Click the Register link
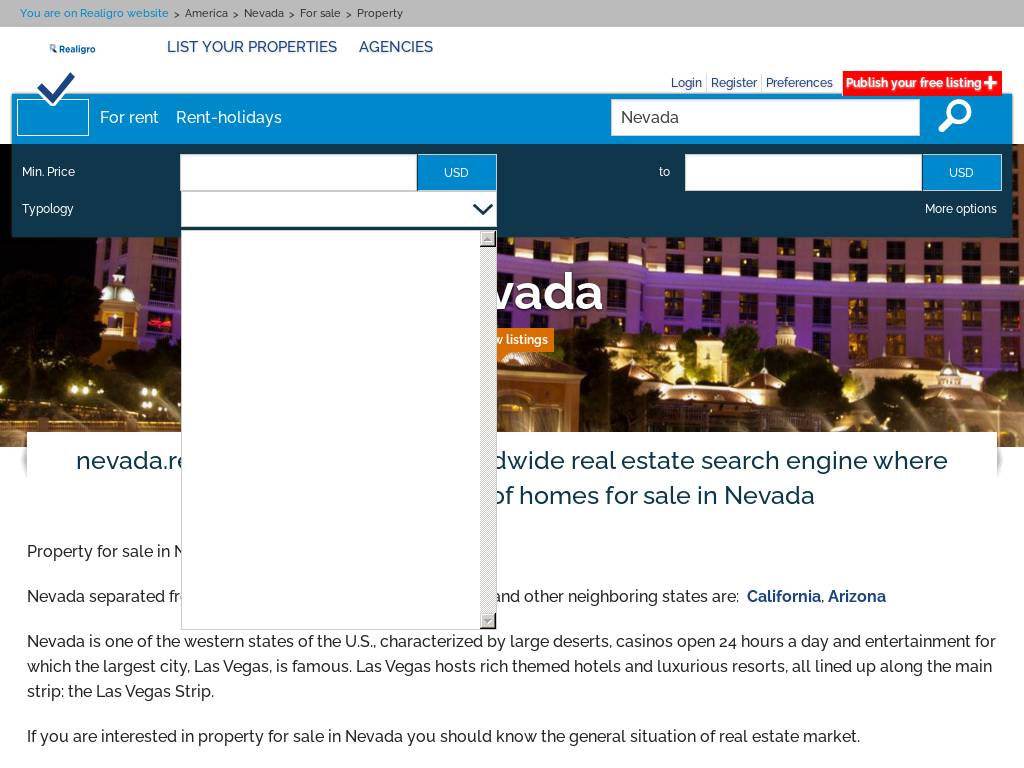1024x768 pixels. click(x=734, y=83)
